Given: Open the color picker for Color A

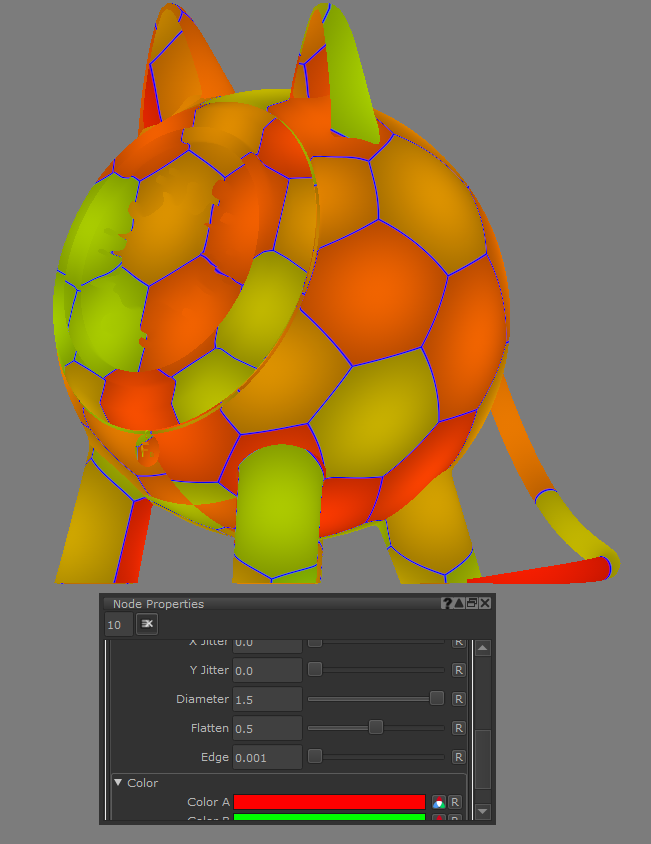Looking at the screenshot, I should tap(438, 802).
